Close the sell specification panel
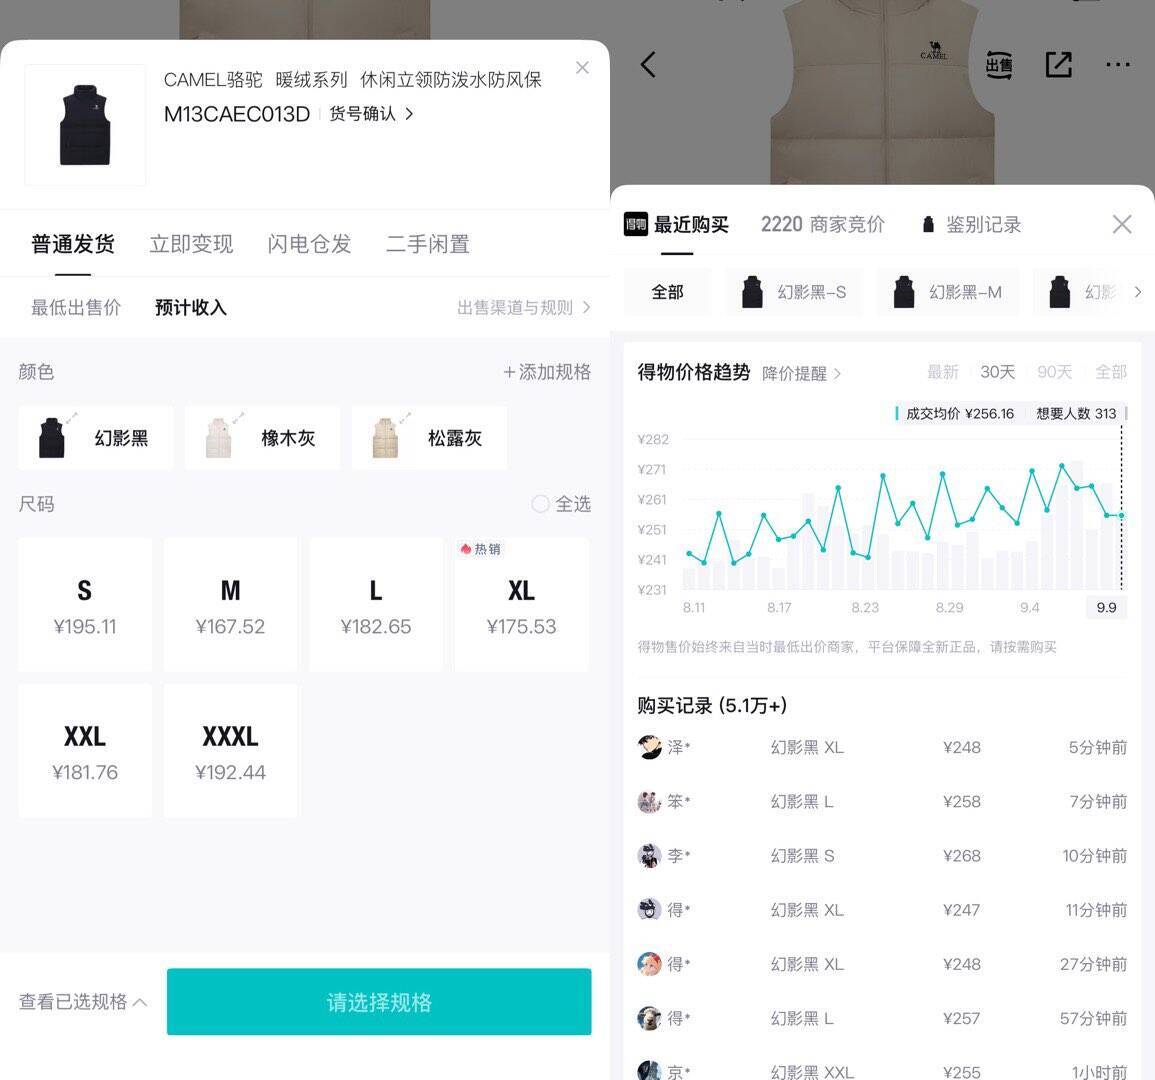1155x1080 pixels. [x=582, y=68]
